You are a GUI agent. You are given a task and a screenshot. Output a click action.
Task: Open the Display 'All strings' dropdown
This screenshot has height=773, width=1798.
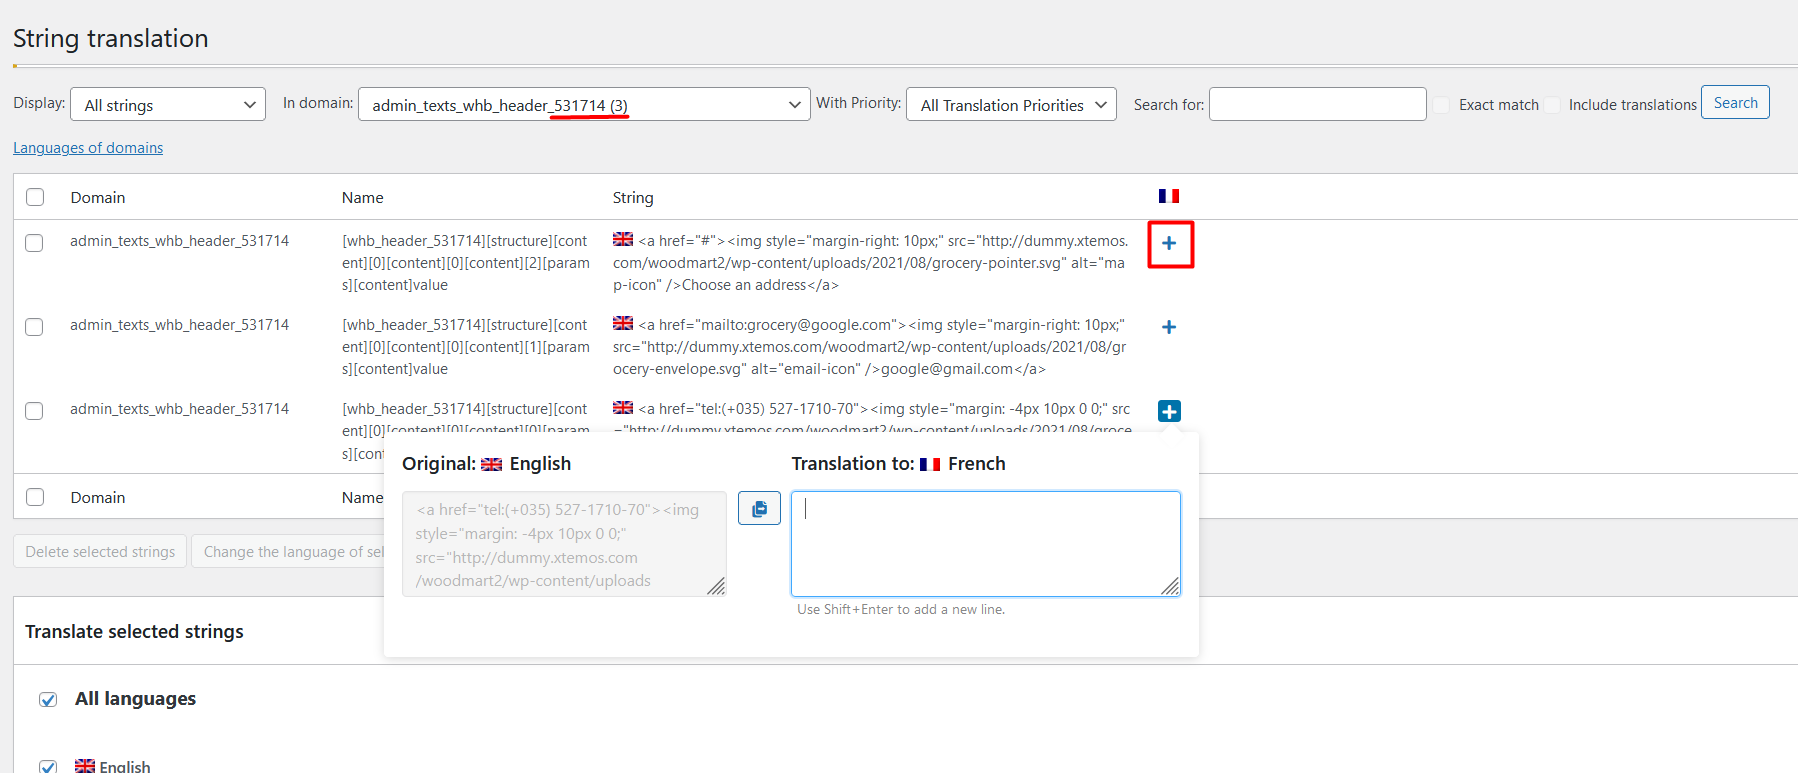(x=168, y=105)
